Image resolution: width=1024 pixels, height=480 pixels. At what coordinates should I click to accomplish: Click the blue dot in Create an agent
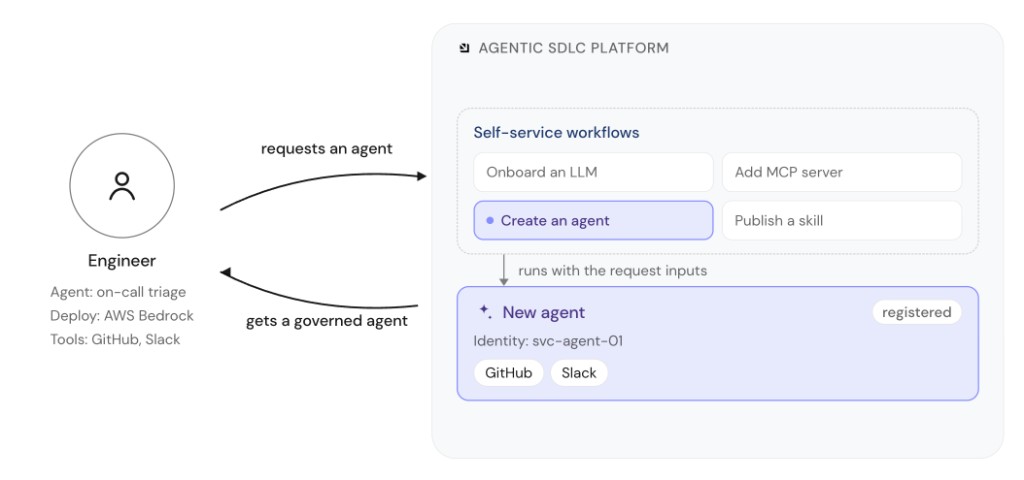pyautogui.click(x=490, y=221)
